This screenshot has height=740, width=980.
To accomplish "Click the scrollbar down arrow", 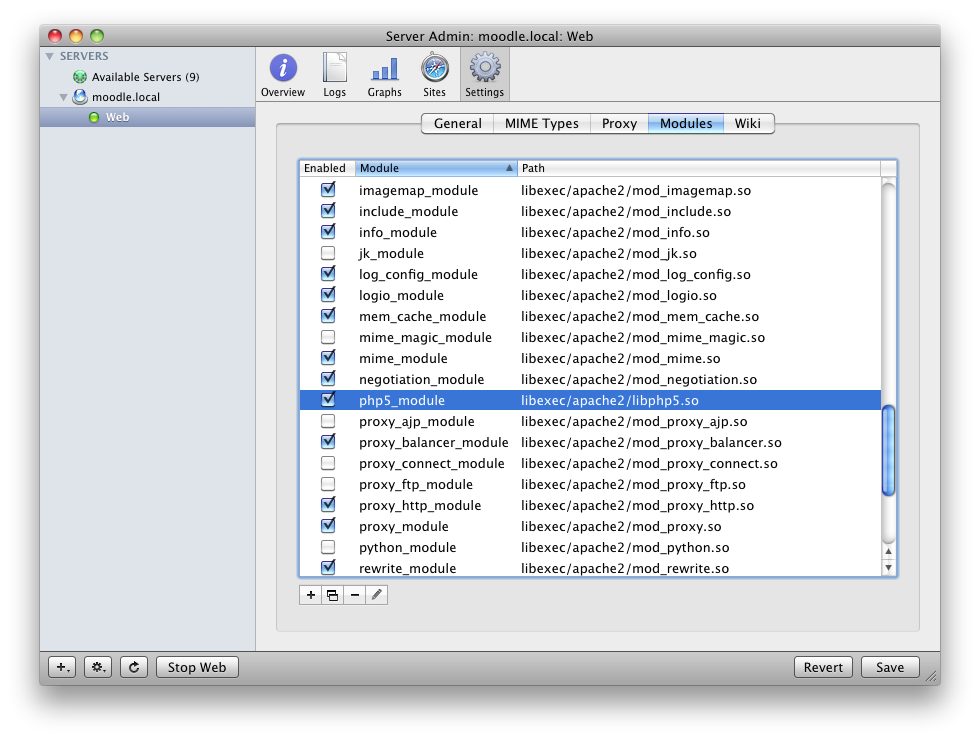I will [x=888, y=568].
